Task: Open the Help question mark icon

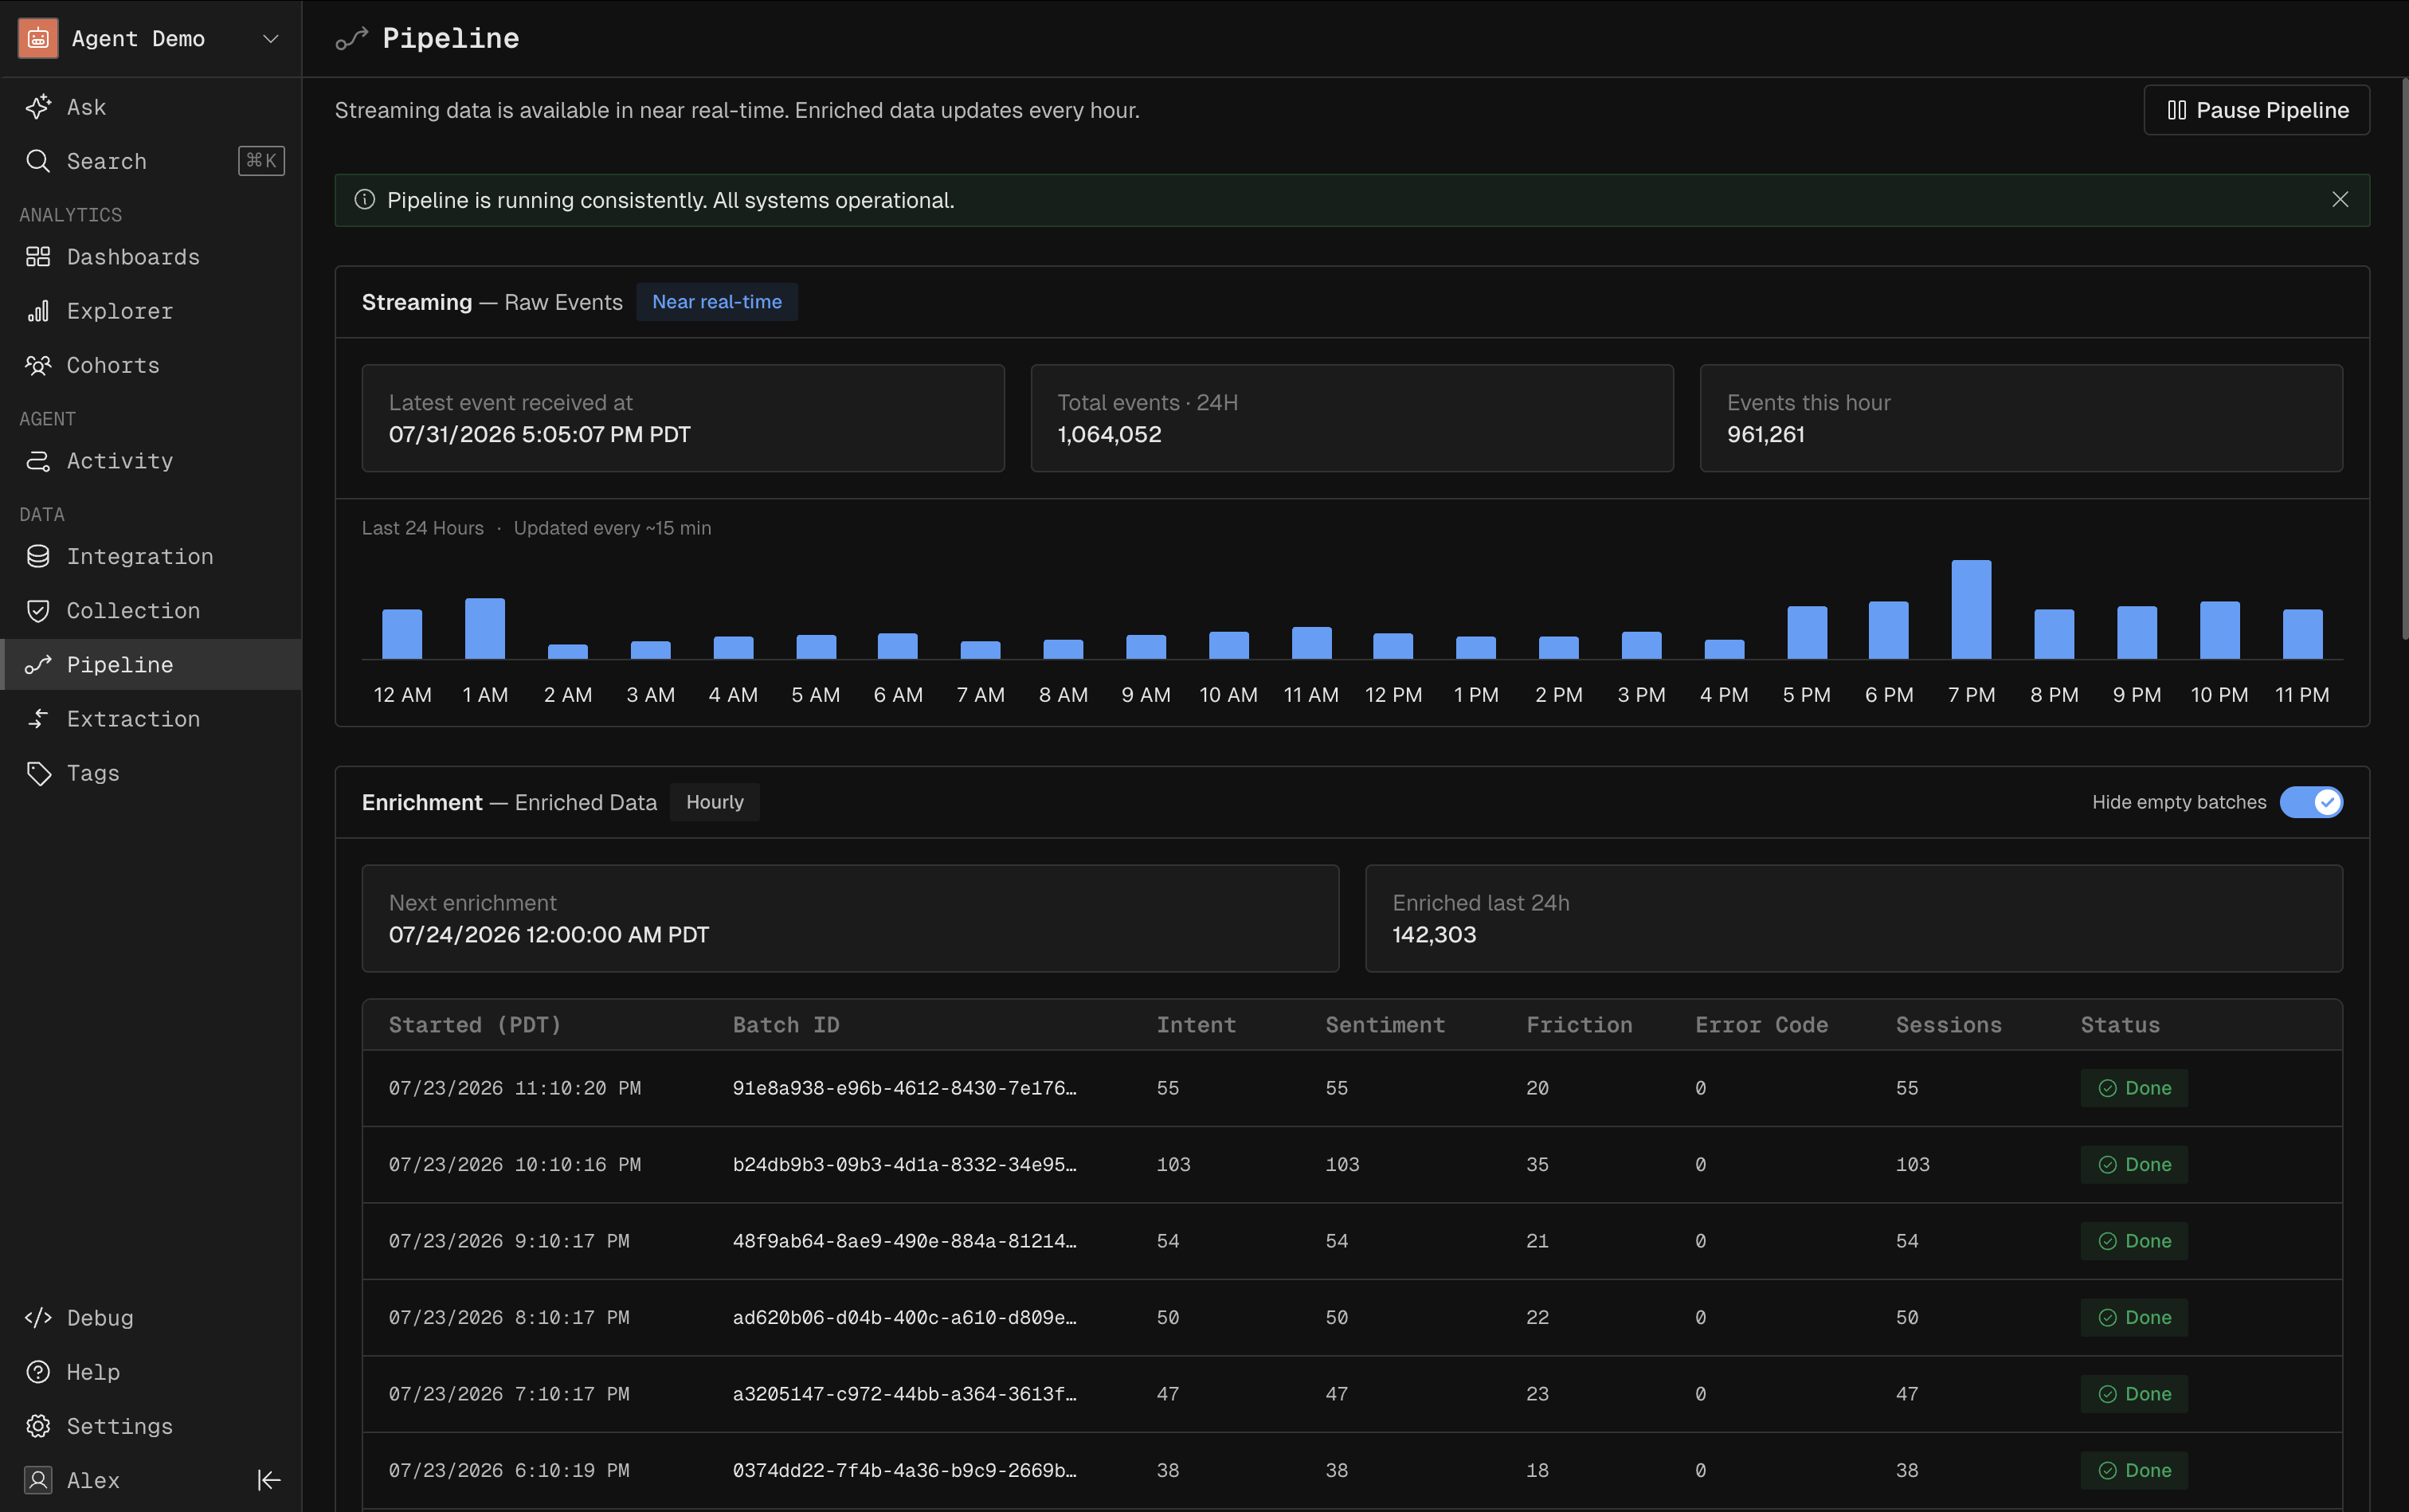Action: 38,1371
